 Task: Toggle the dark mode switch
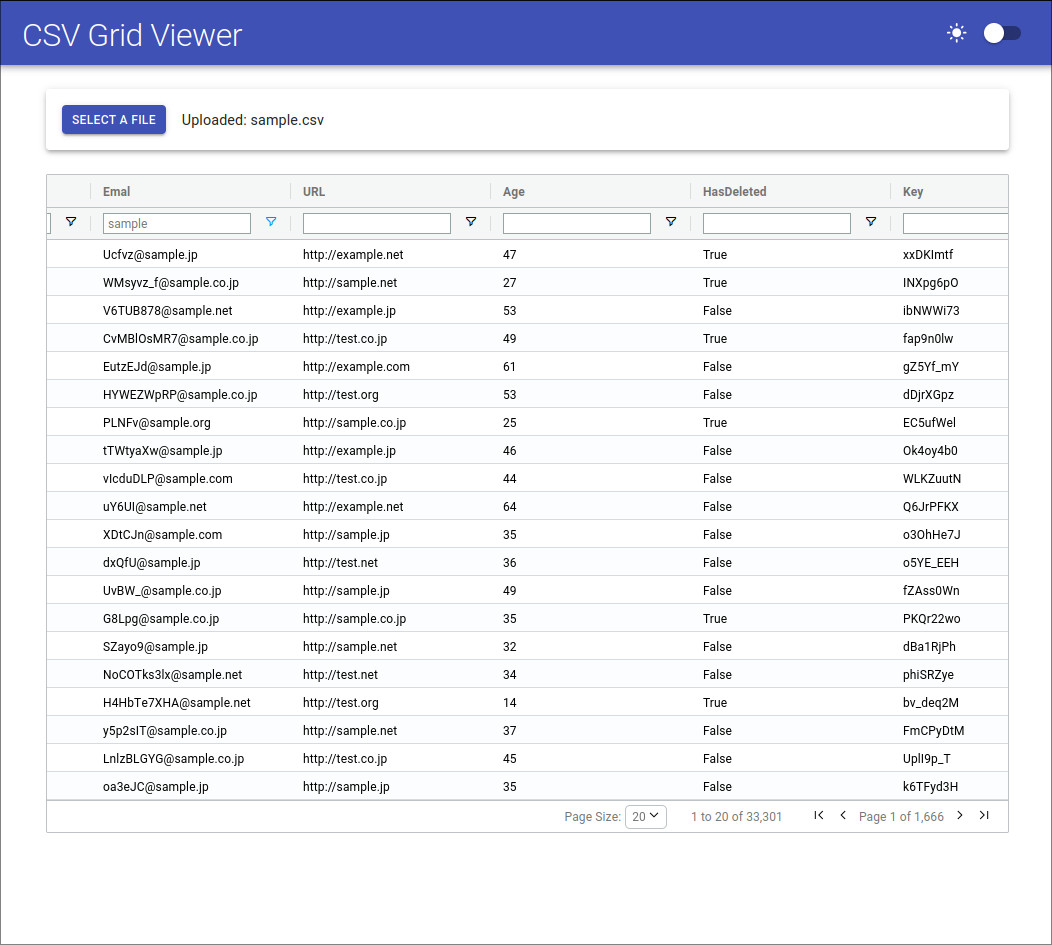pyautogui.click(x=1002, y=33)
